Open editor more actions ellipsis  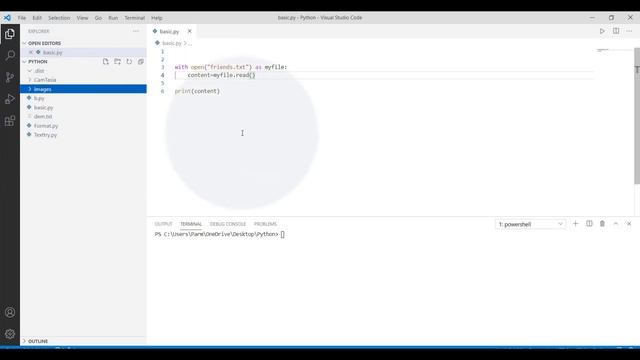[629, 31]
